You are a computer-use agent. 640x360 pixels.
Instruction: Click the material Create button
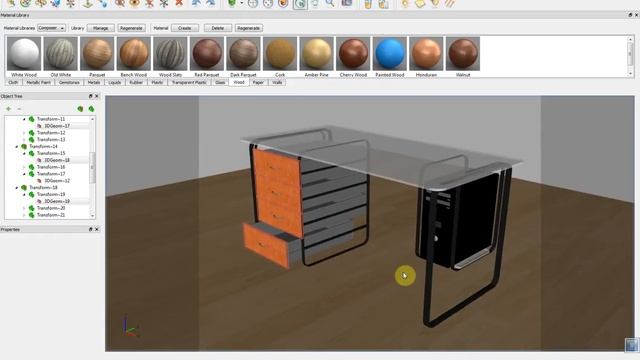pyautogui.click(x=184, y=28)
